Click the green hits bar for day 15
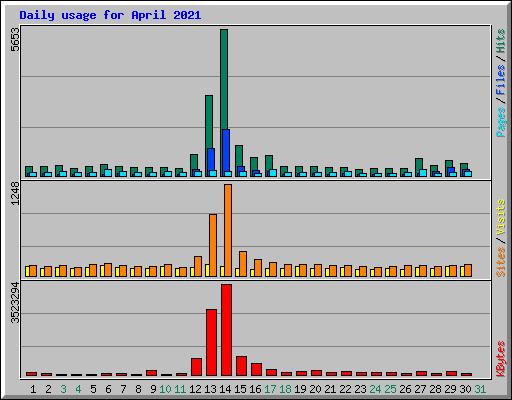Viewport: 512px width, 400px height. [x=239, y=156]
